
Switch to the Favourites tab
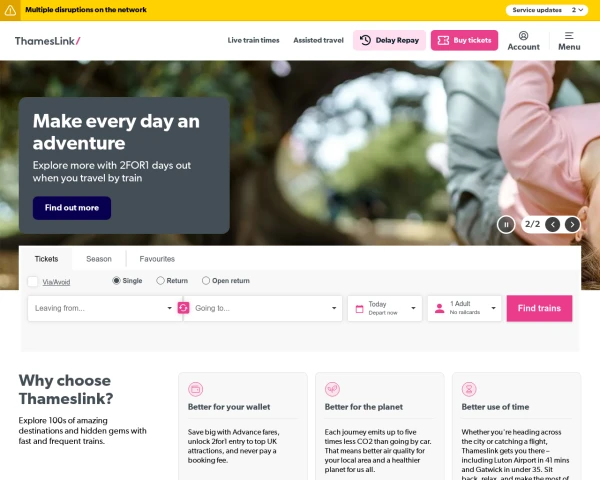(x=157, y=259)
